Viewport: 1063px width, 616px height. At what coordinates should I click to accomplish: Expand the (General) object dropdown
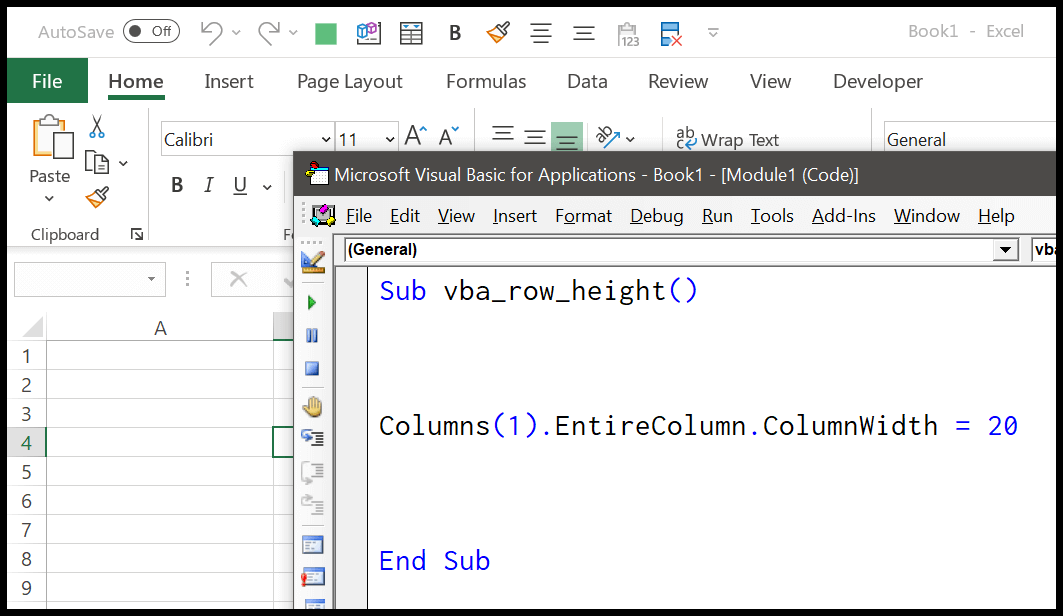point(1005,250)
